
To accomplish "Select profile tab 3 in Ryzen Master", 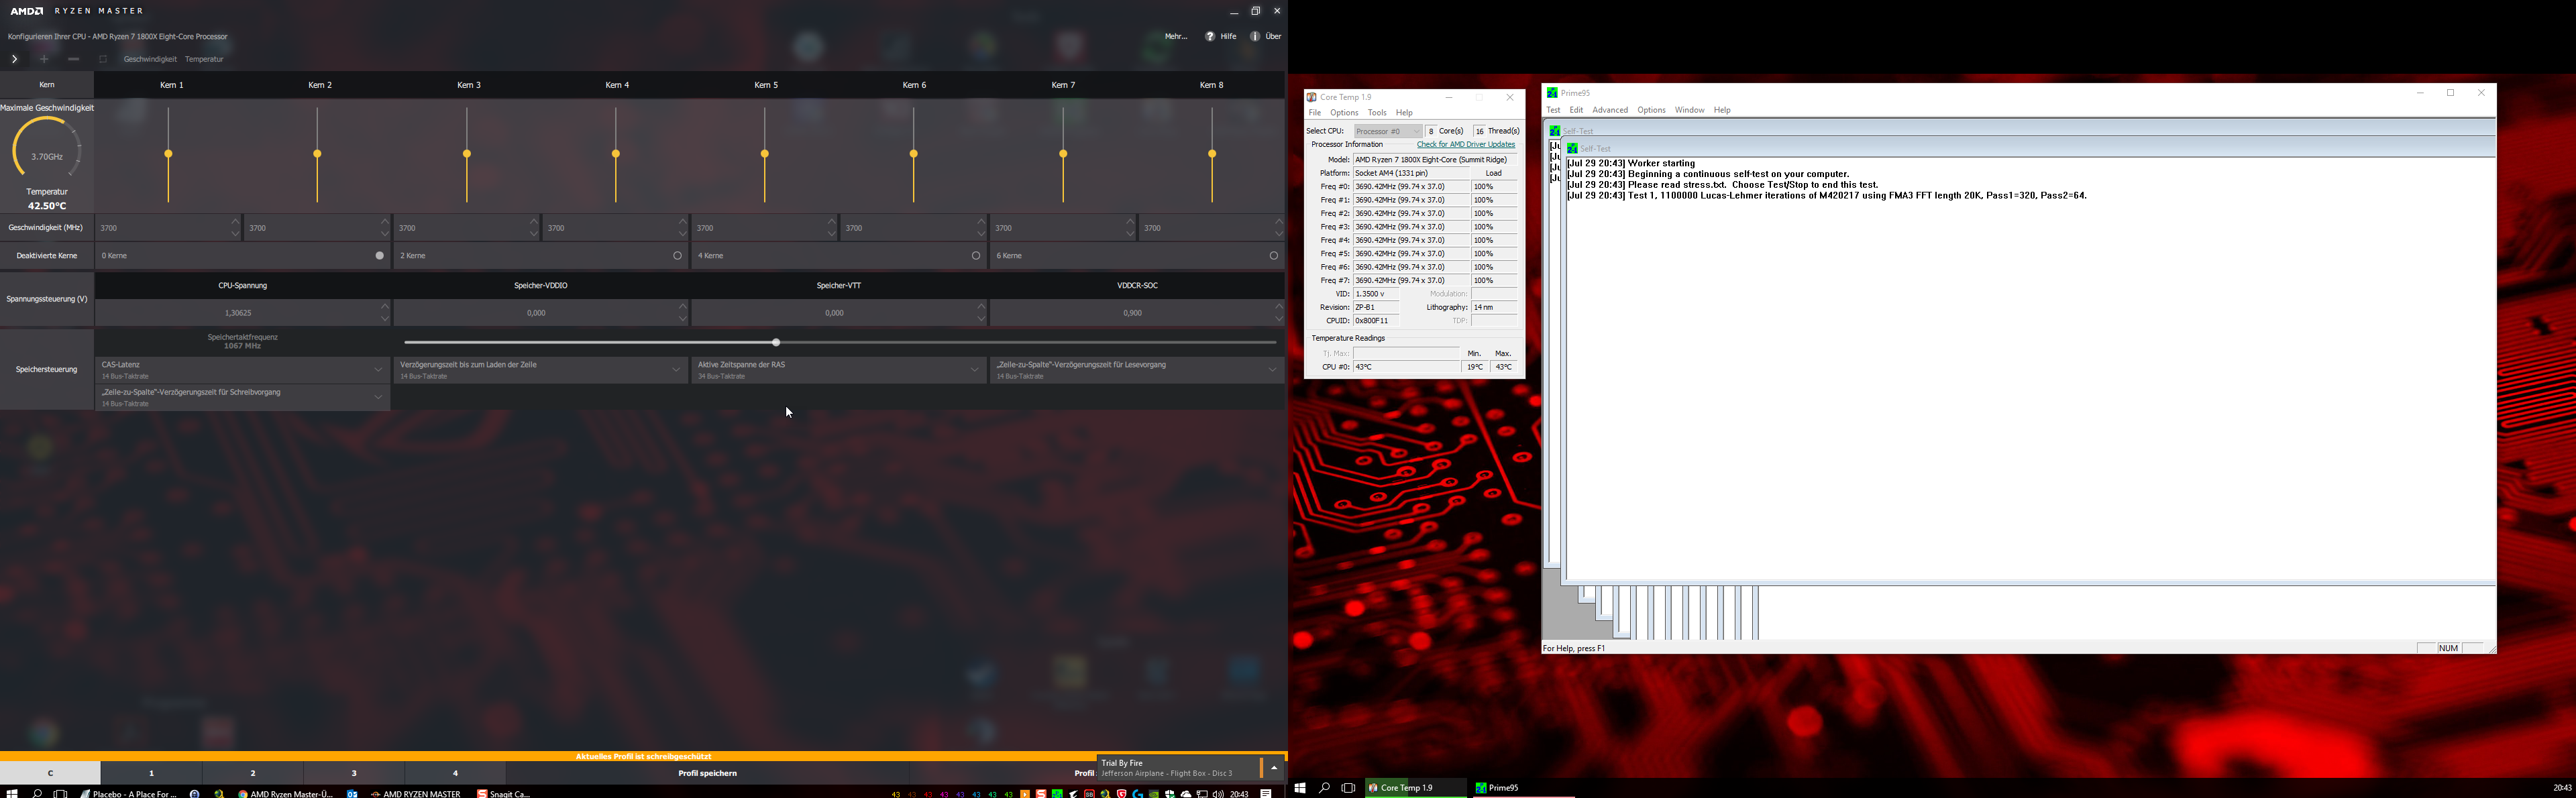I will click(354, 773).
